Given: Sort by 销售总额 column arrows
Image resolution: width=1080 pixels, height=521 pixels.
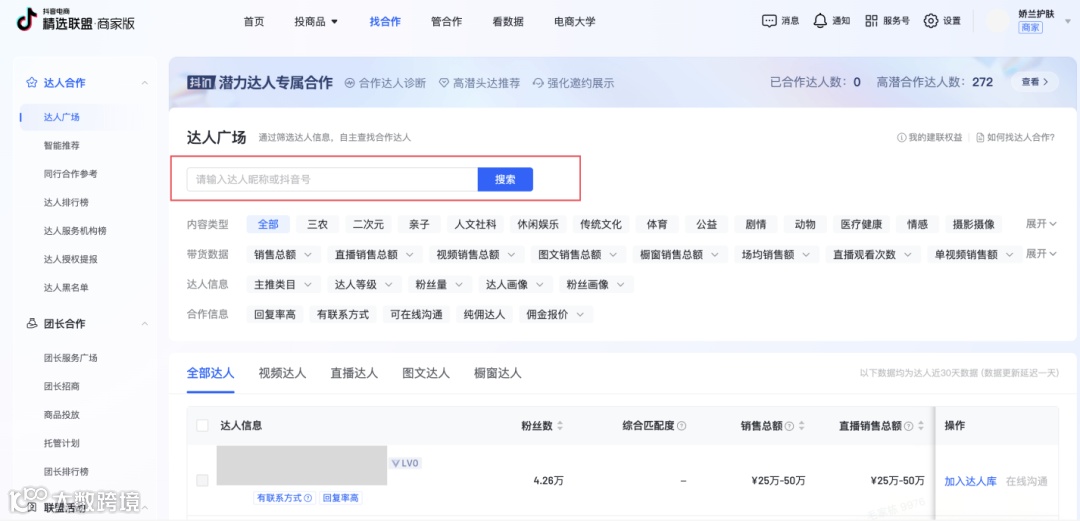Looking at the screenshot, I should pos(801,426).
